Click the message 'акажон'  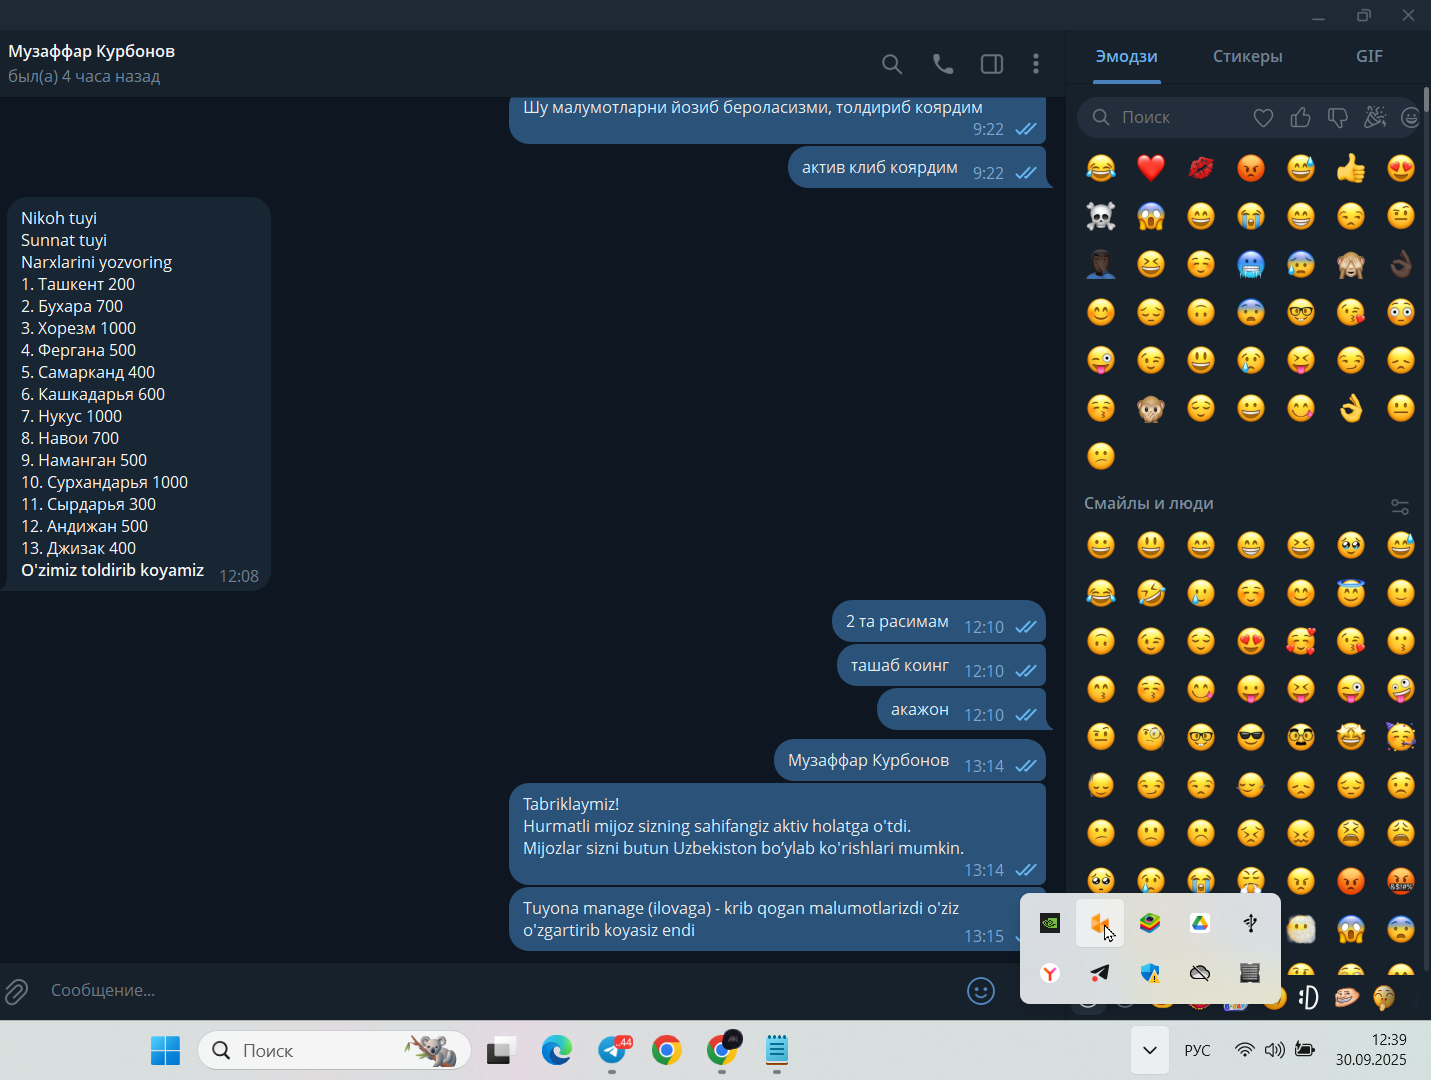[961, 710]
